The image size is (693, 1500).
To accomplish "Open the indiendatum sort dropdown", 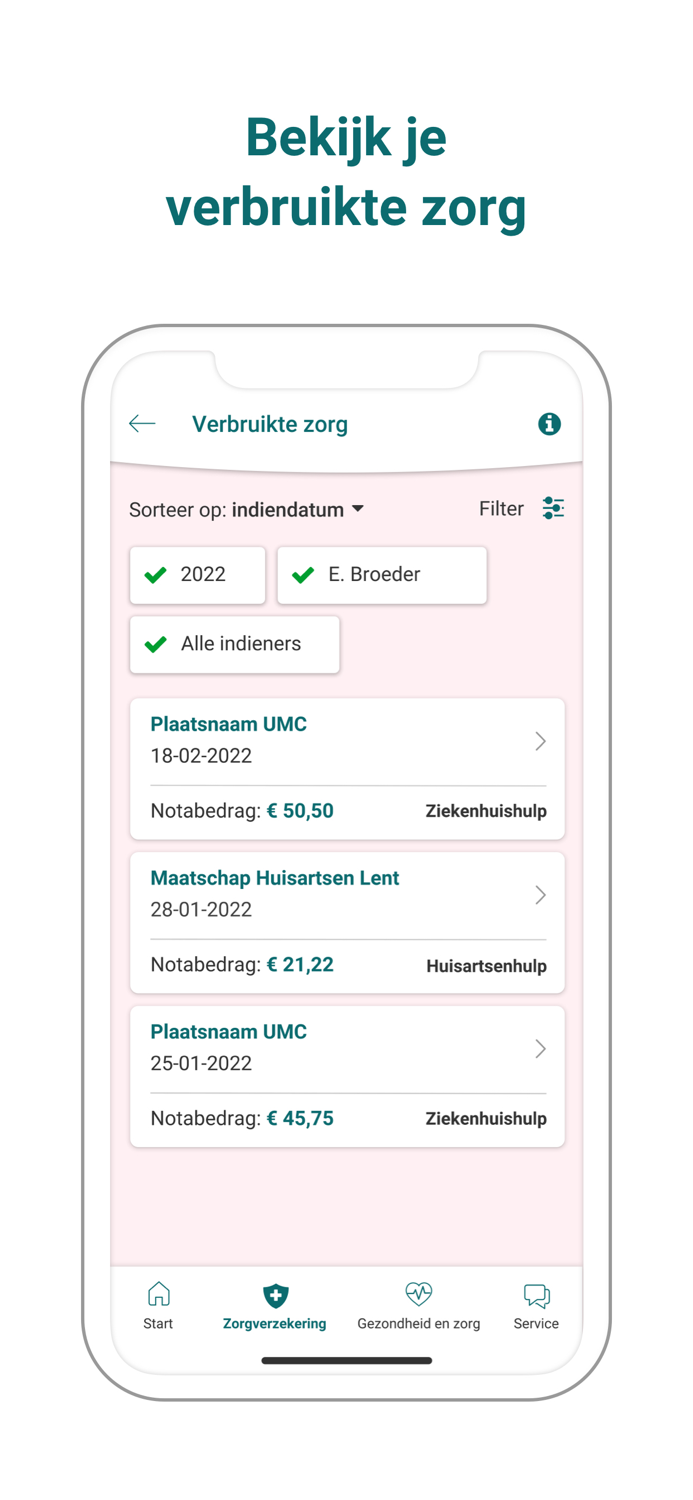I will point(295,509).
